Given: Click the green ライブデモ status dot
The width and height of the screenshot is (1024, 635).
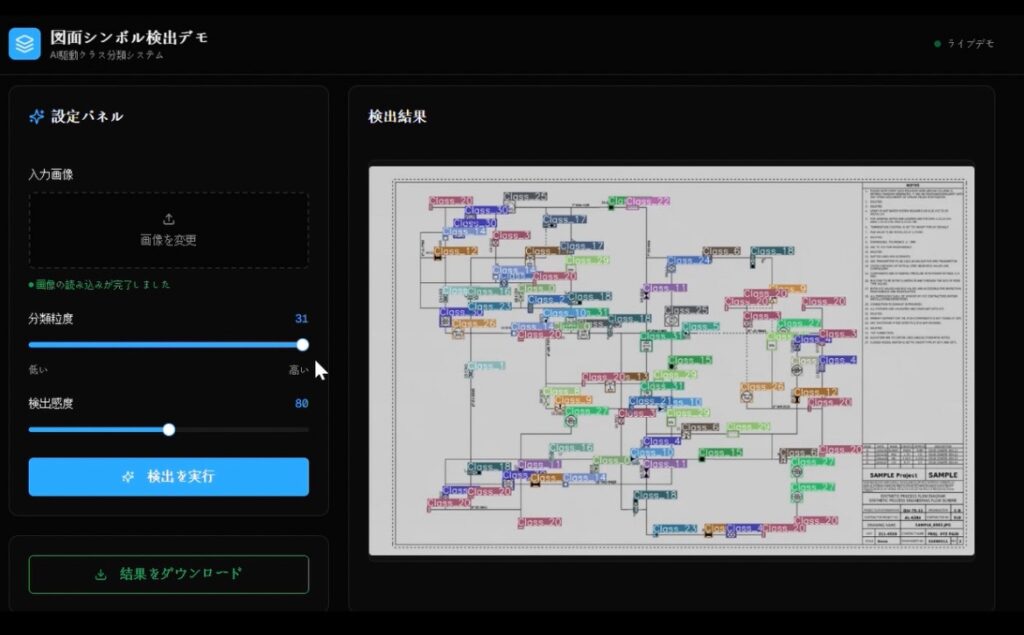Looking at the screenshot, I should tap(937, 44).
